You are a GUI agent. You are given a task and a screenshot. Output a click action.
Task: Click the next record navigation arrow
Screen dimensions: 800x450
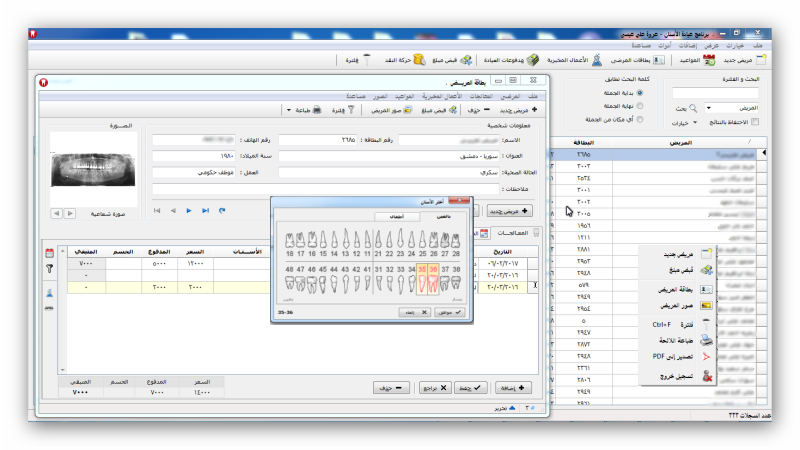pos(189,210)
